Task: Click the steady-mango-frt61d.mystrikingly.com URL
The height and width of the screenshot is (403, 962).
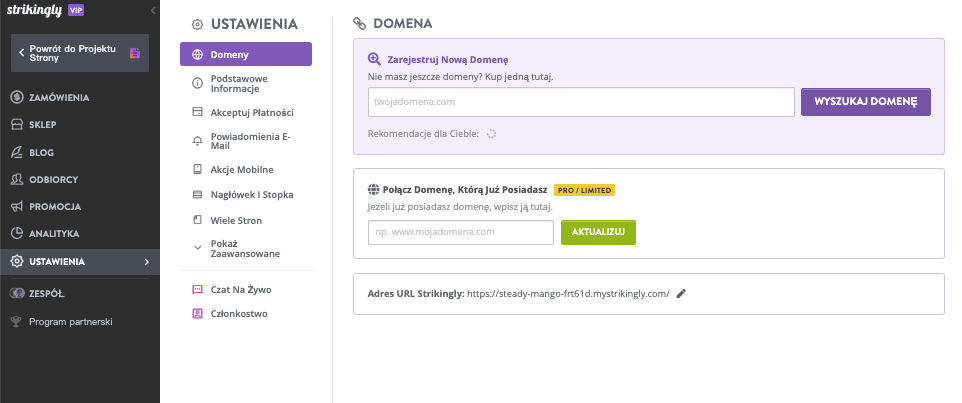Action: point(568,294)
